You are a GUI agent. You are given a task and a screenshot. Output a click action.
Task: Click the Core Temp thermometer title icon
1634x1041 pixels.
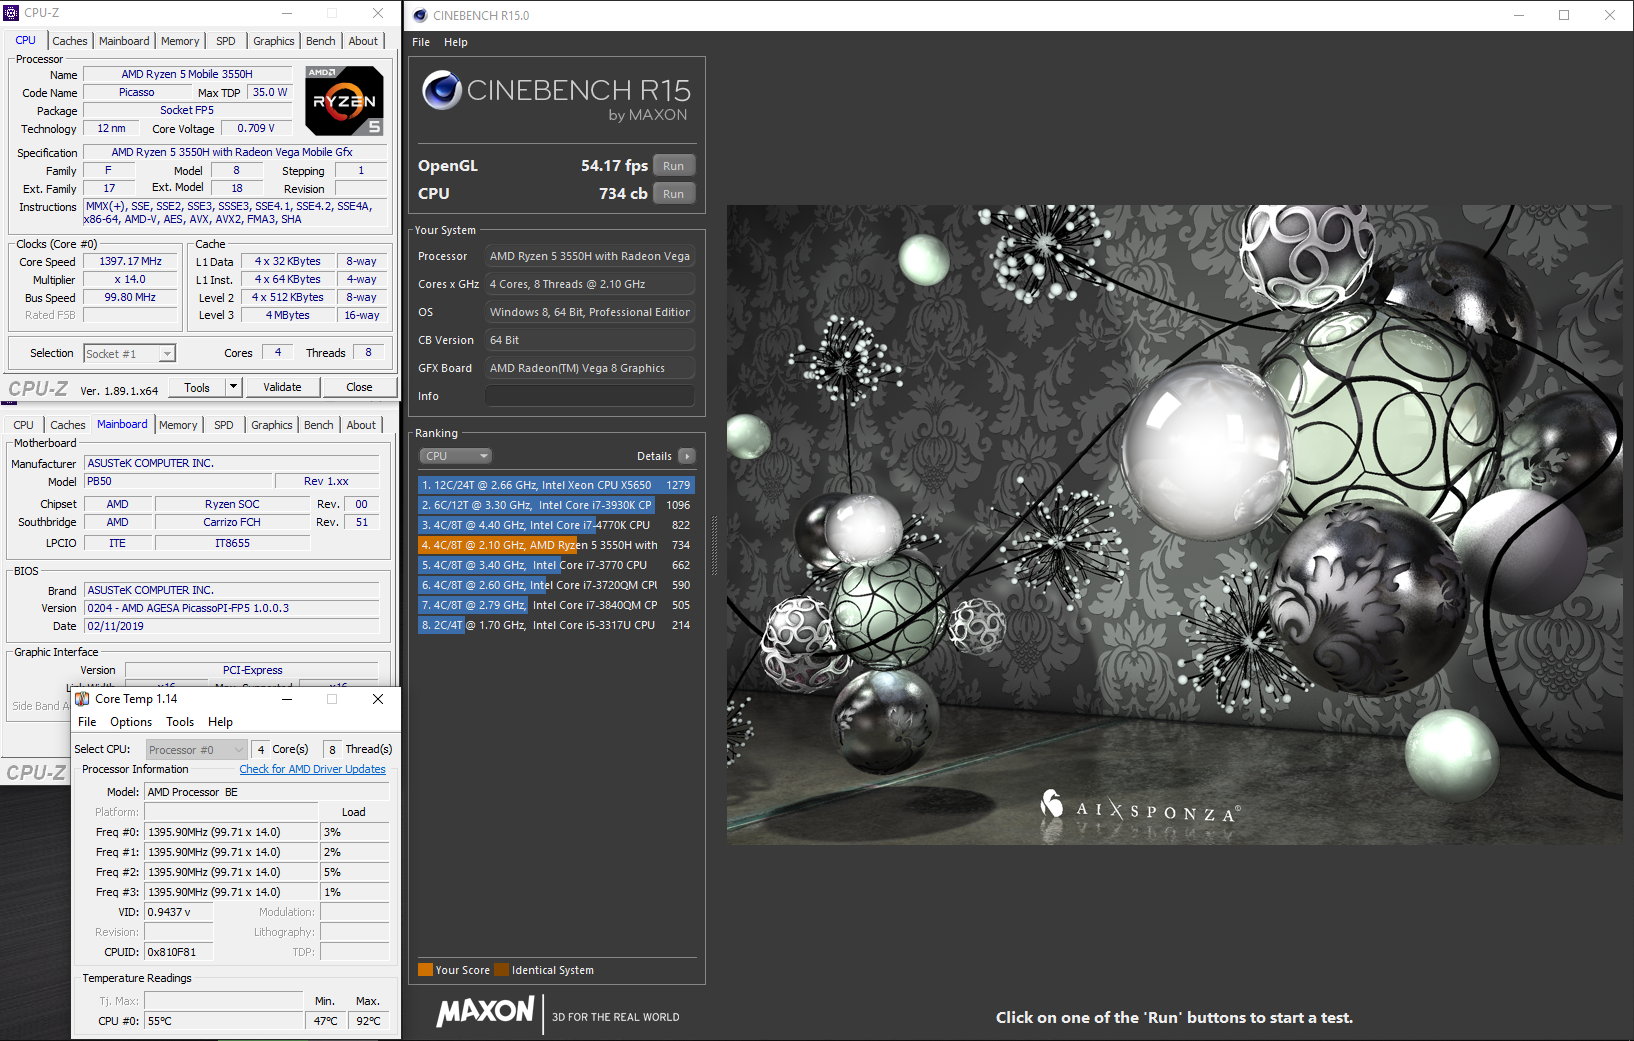(x=83, y=699)
